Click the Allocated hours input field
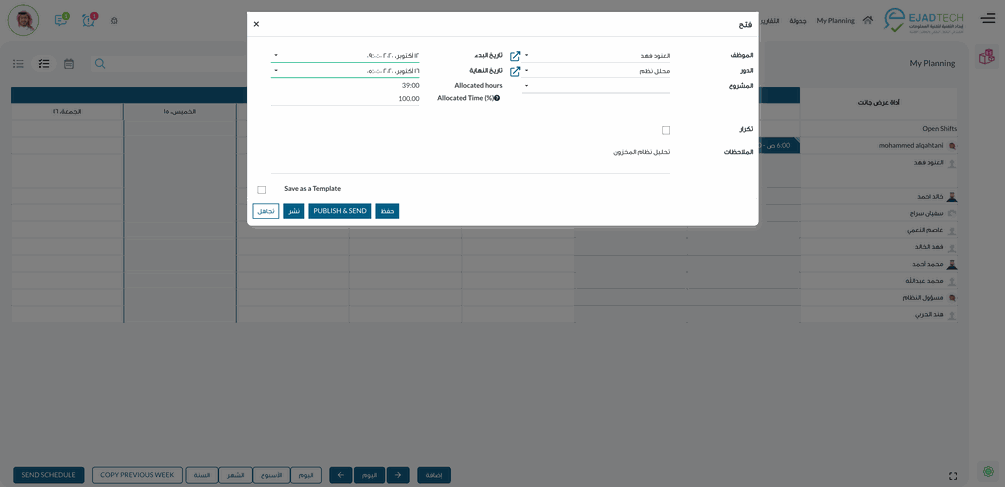Viewport: 1005px width, 487px height. (345, 85)
